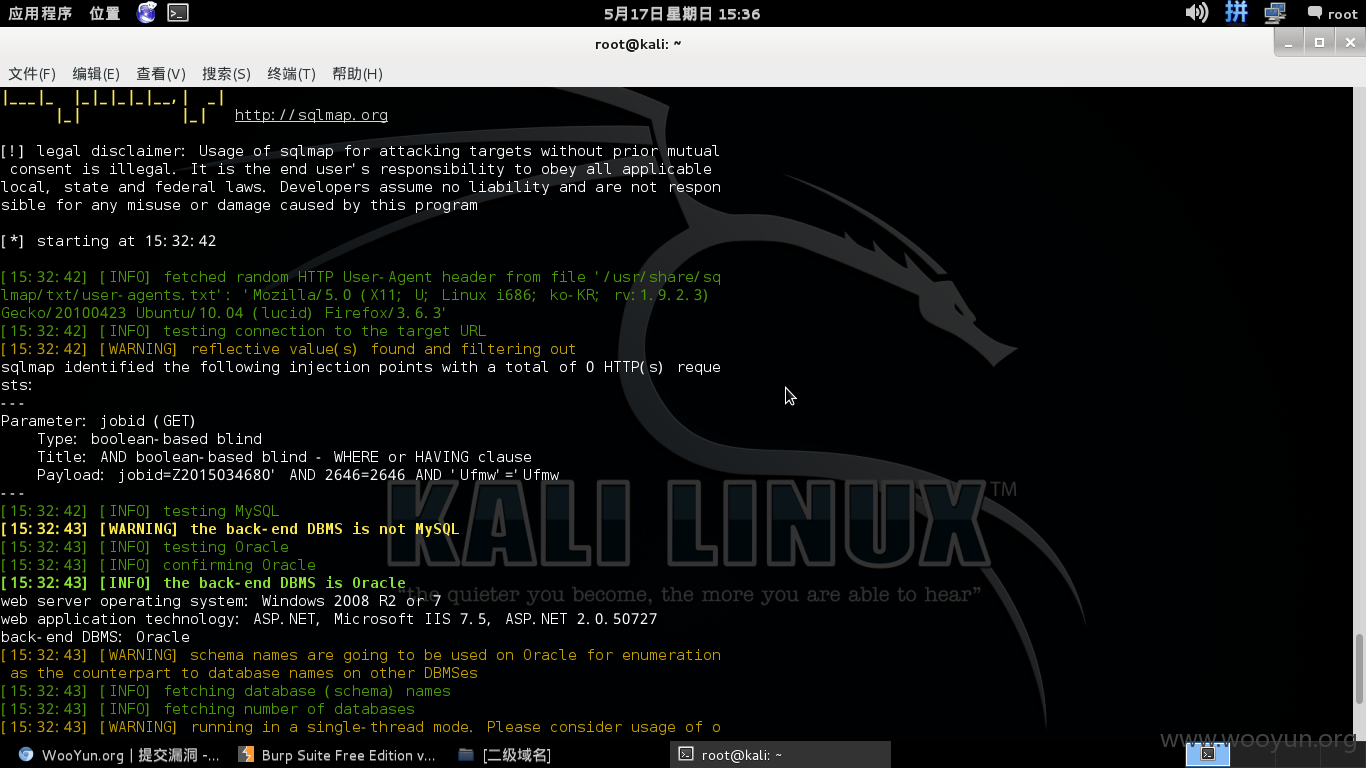Open the 编辑(E) menu

pyautogui.click(x=96, y=74)
